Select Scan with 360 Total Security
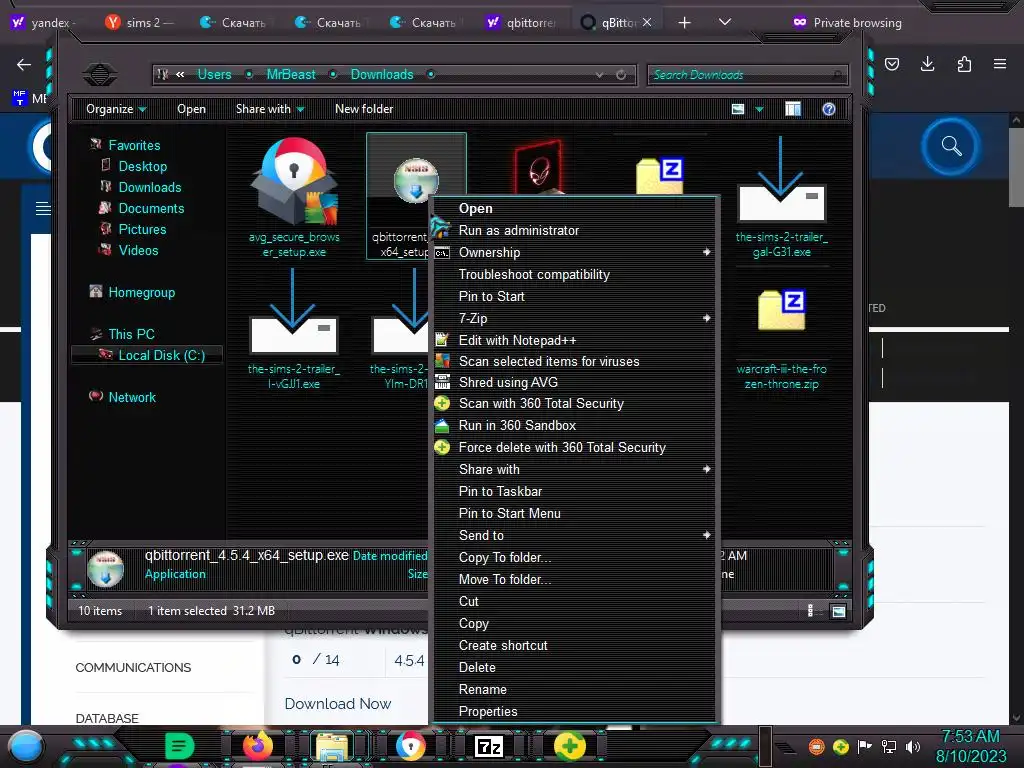The height and width of the screenshot is (768, 1024). point(575,404)
